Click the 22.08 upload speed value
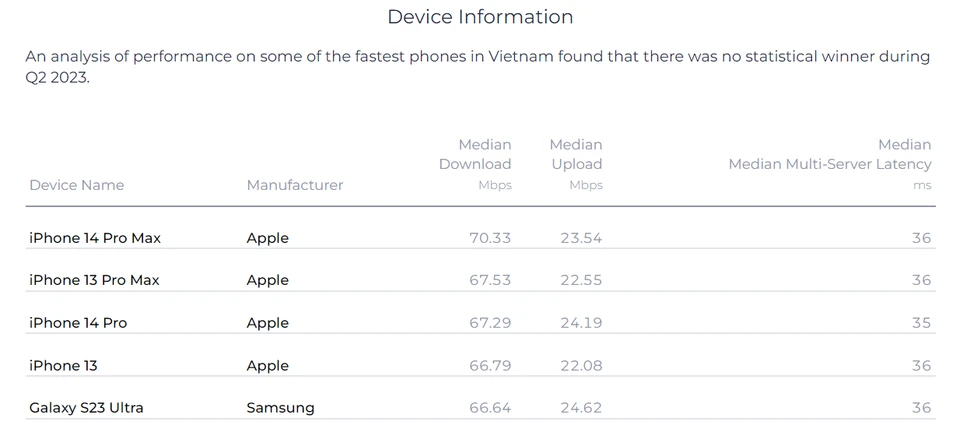970x425 pixels. (x=580, y=366)
